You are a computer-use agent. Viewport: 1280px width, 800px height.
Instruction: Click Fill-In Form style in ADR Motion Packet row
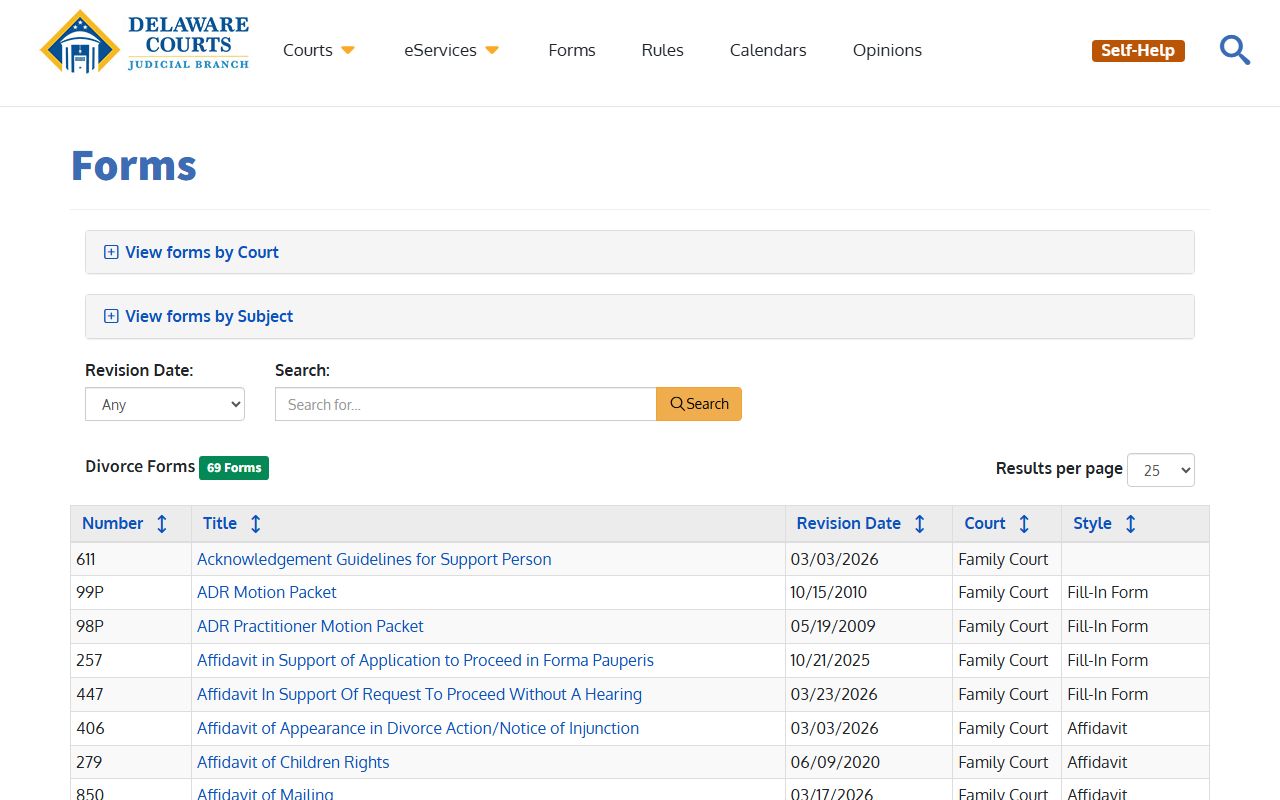point(1107,592)
